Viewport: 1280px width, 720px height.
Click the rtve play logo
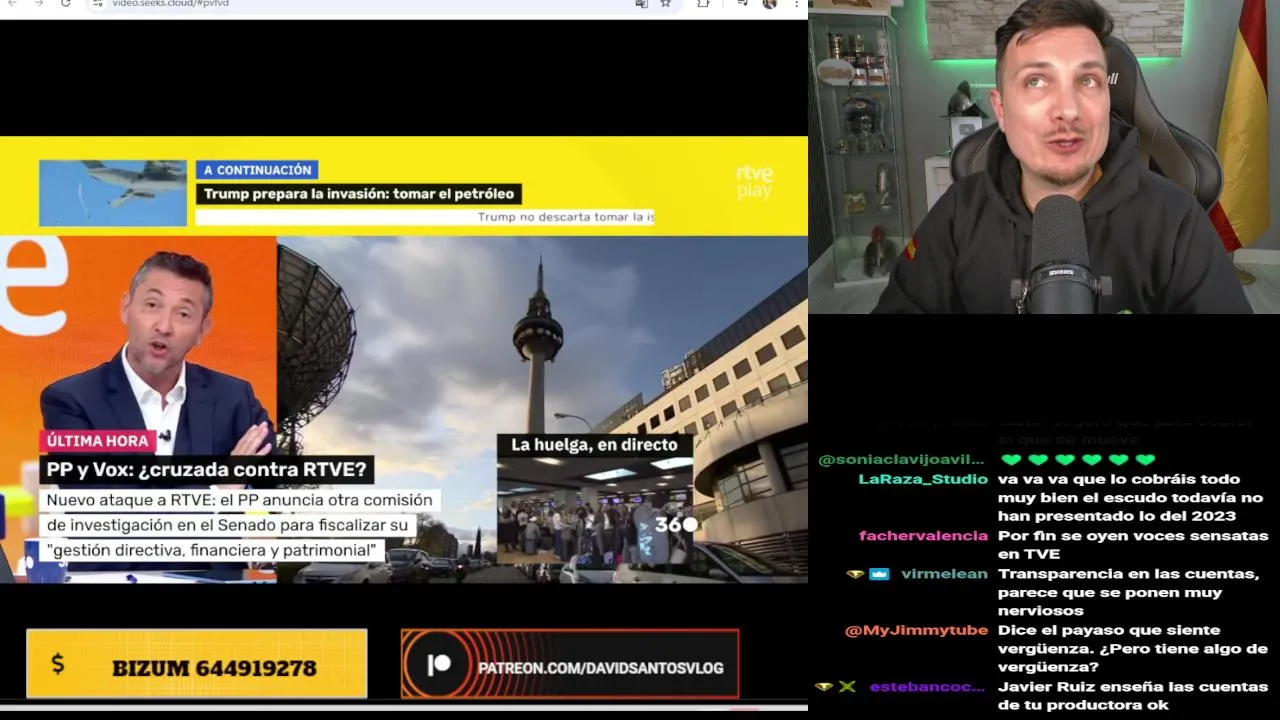click(x=755, y=182)
